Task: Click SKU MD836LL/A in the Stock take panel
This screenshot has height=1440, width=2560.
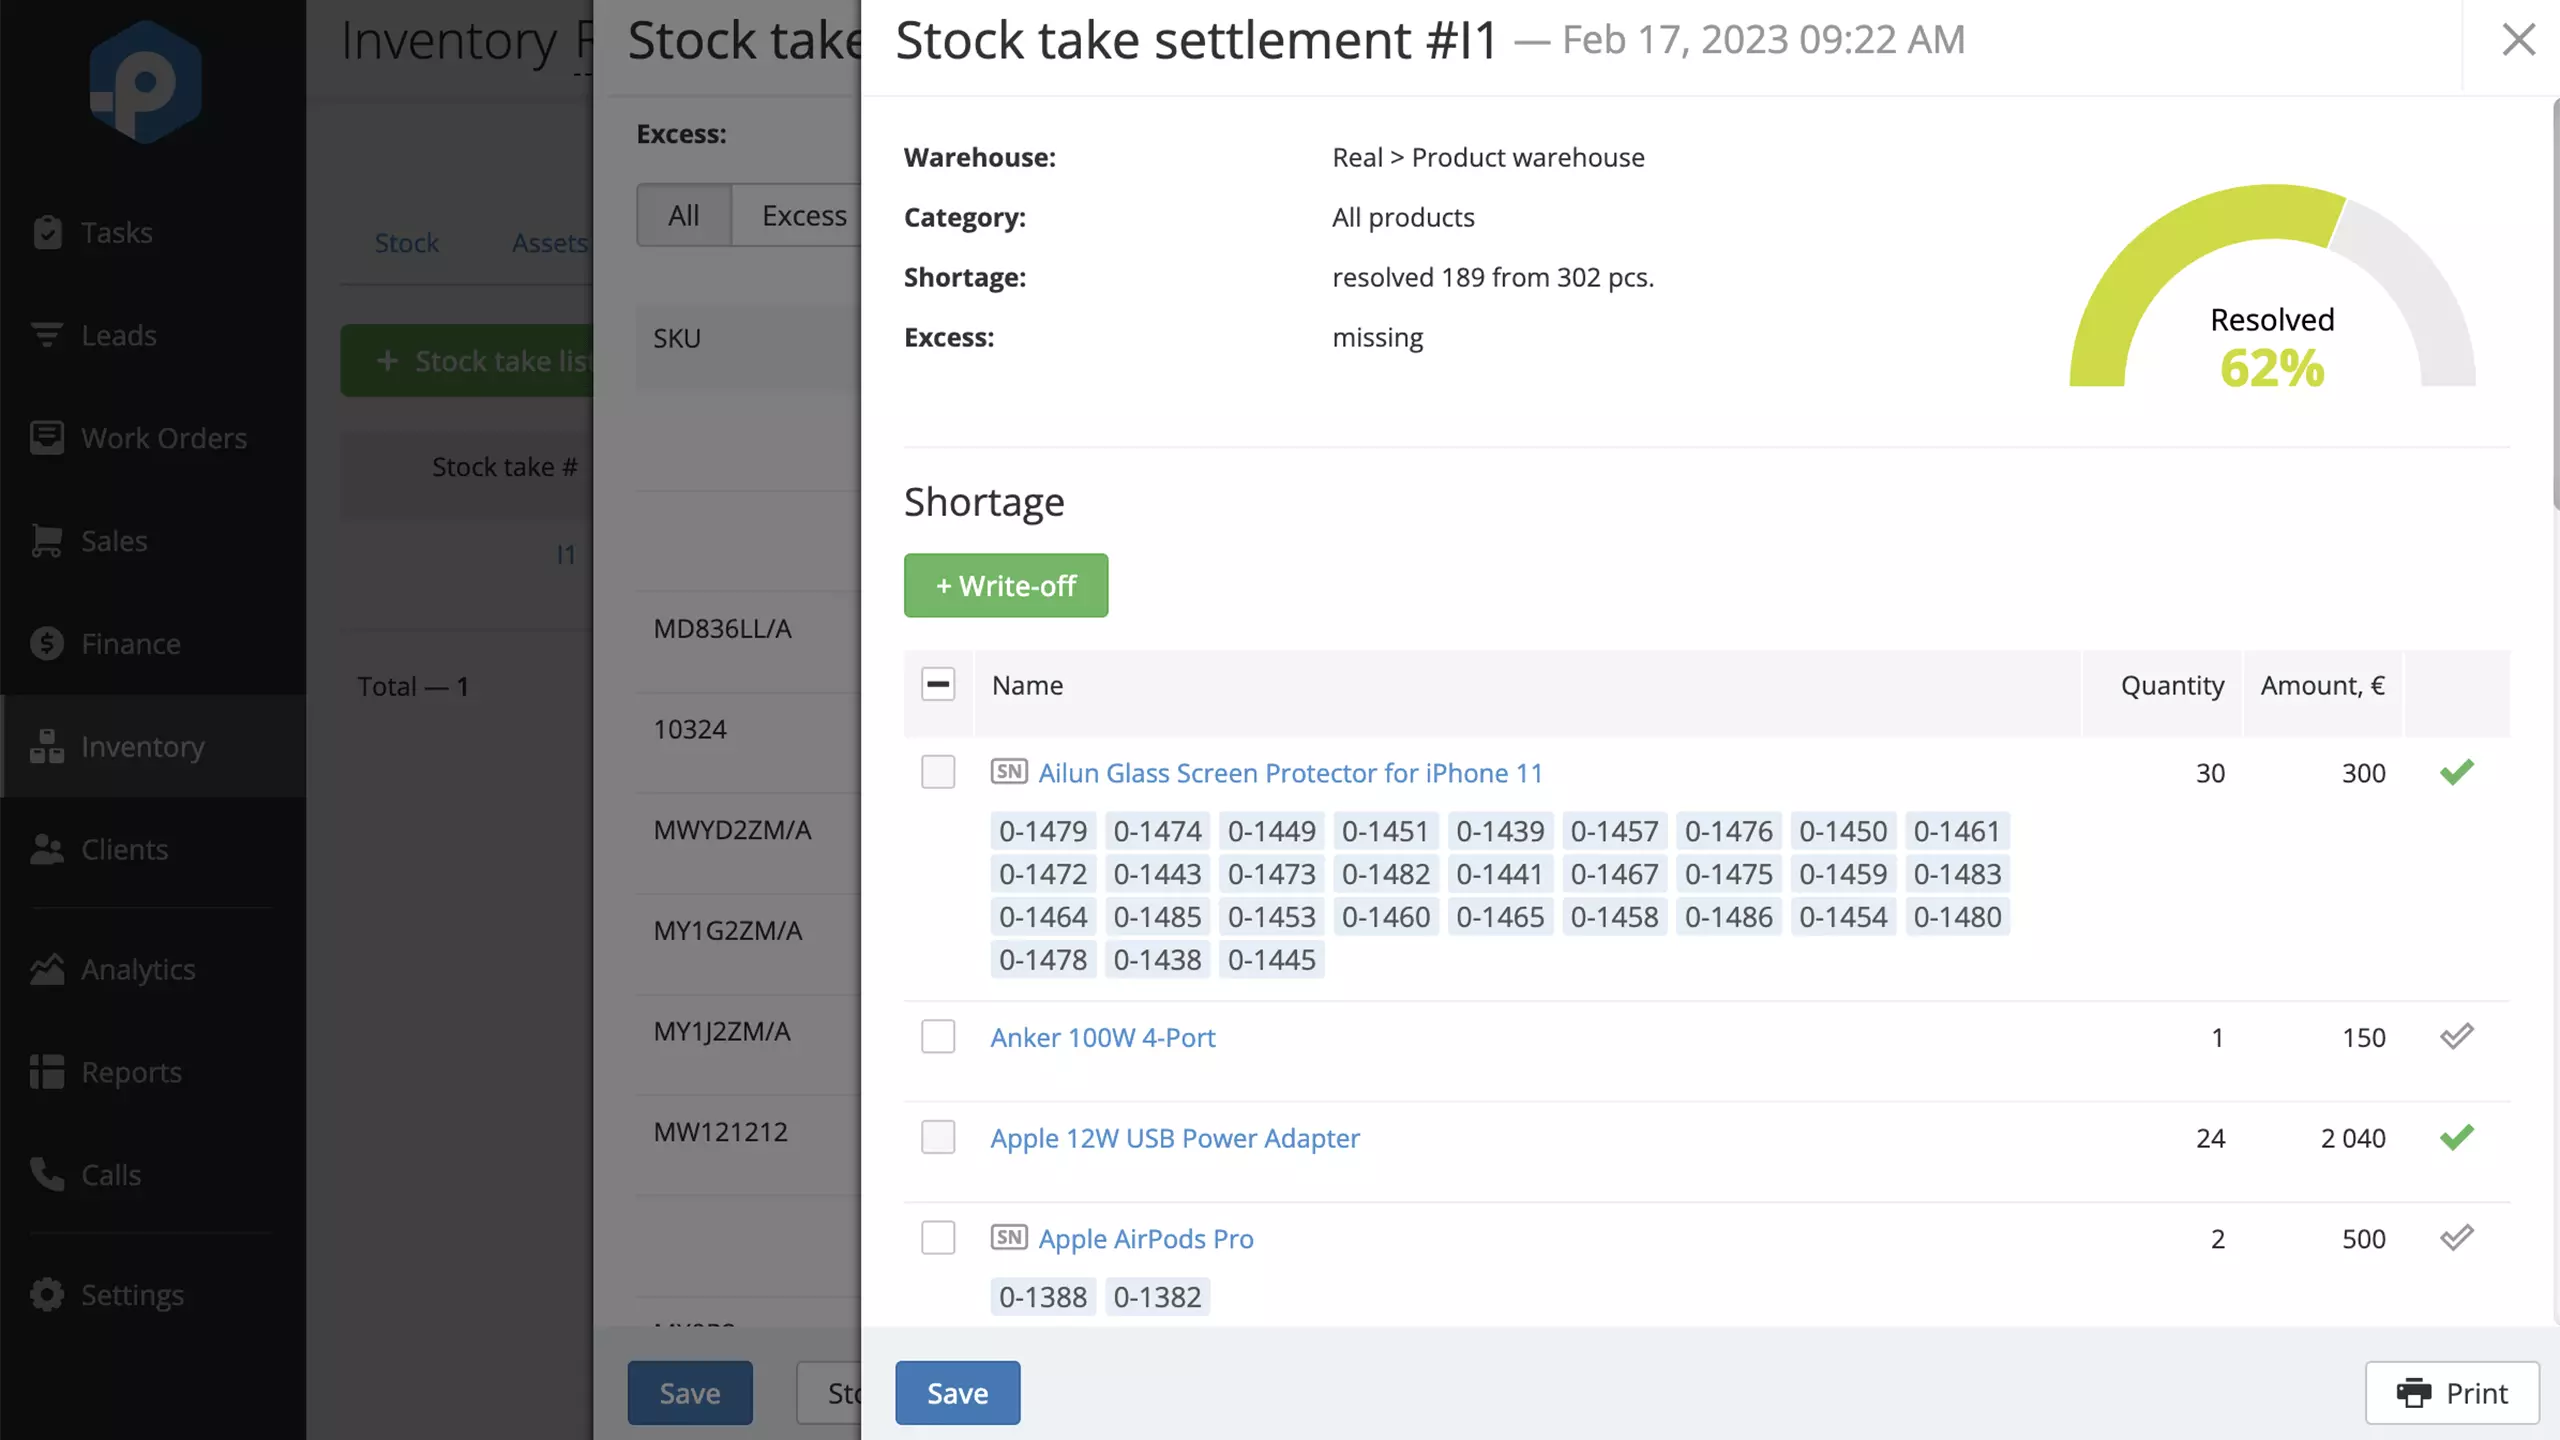Action: (722, 628)
